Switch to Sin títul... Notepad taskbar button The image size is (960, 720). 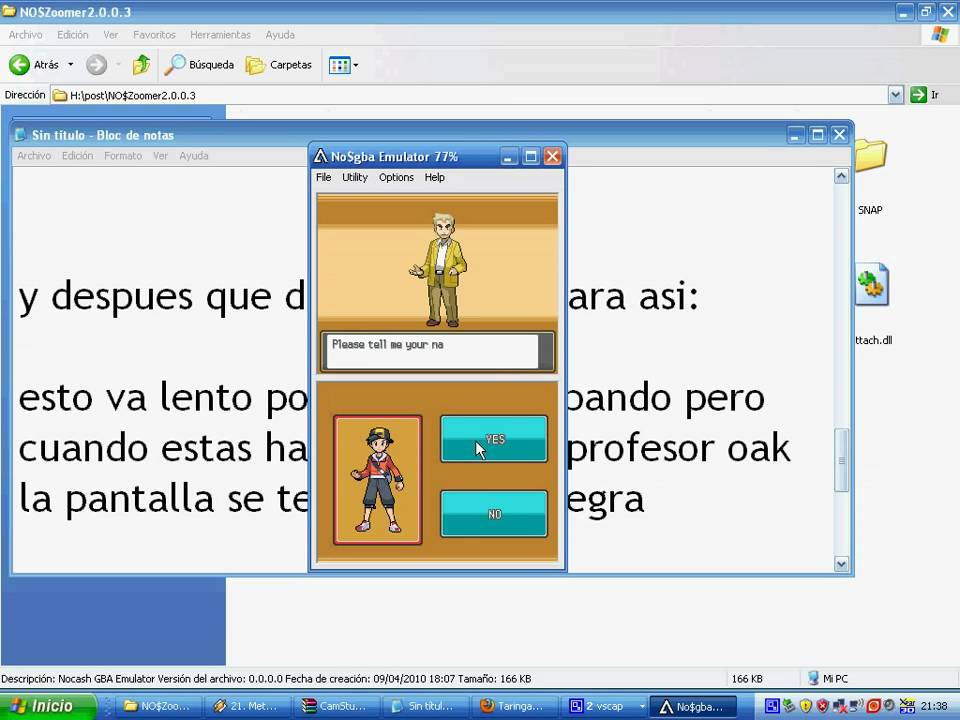(x=426, y=706)
